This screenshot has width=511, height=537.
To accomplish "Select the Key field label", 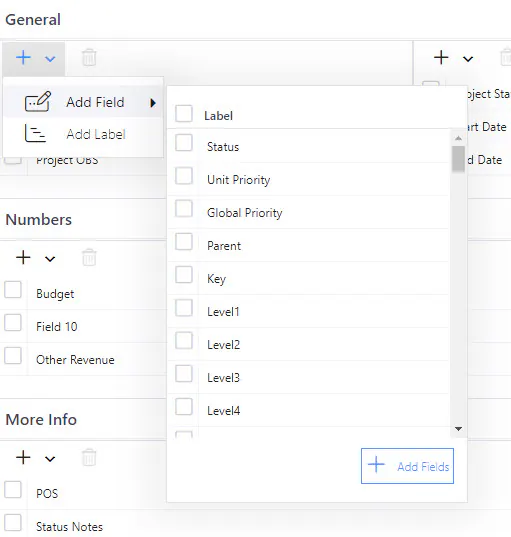I will (216, 279).
